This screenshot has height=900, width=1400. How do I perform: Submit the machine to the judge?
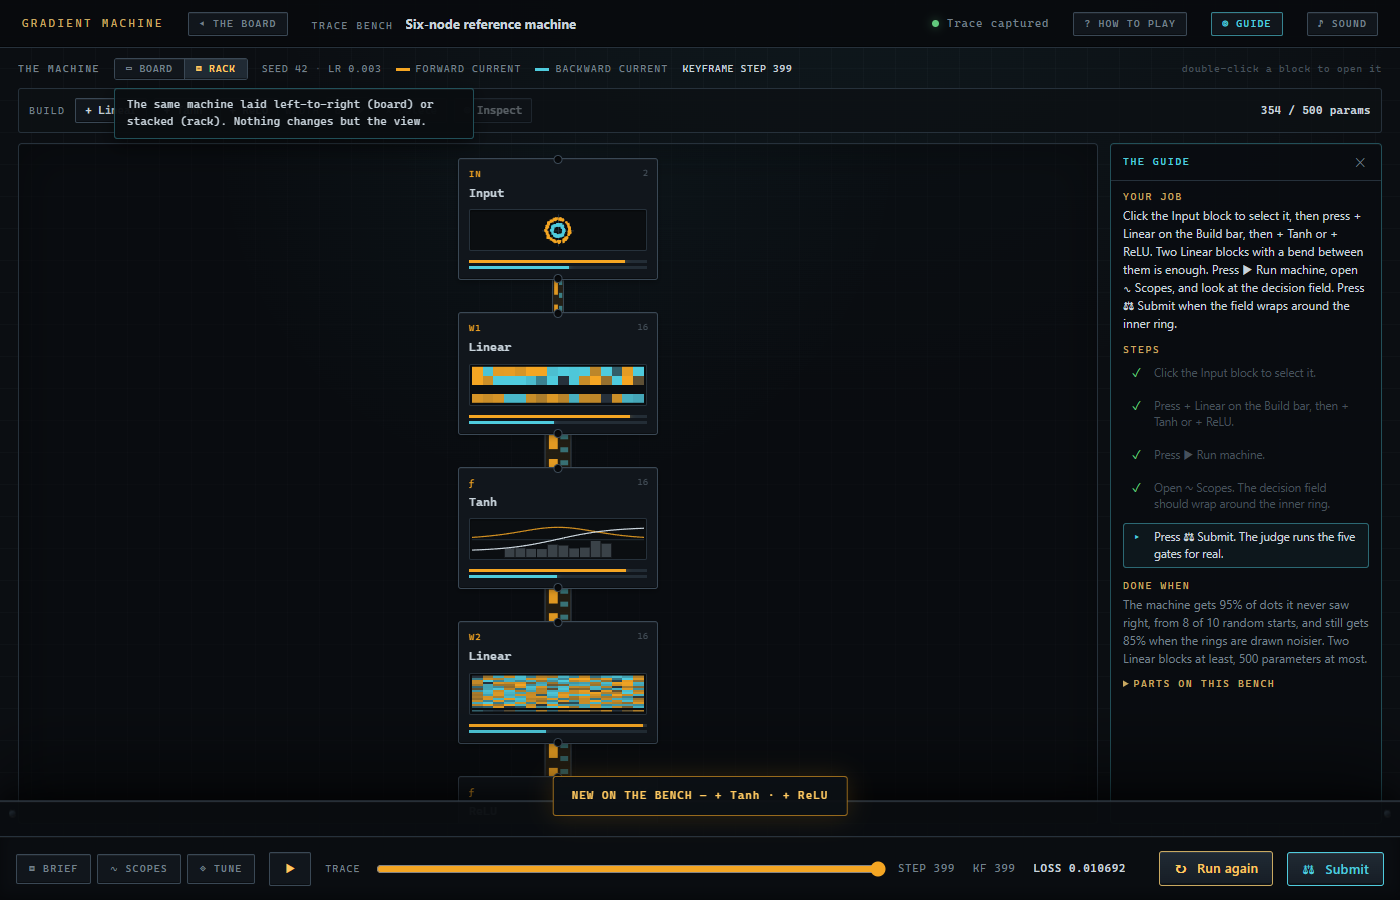[1335, 869]
